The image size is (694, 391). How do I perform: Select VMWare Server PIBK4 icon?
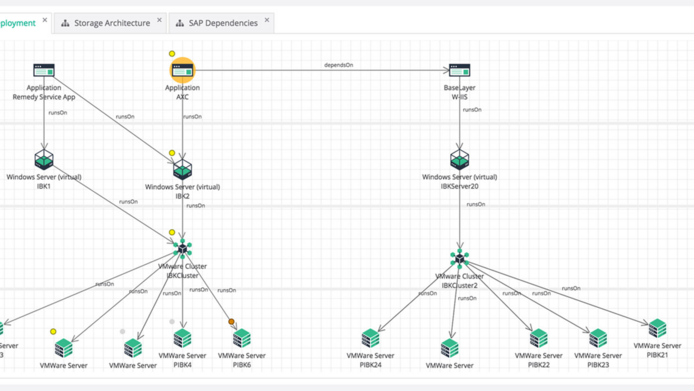pyautogui.click(x=182, y=339)
